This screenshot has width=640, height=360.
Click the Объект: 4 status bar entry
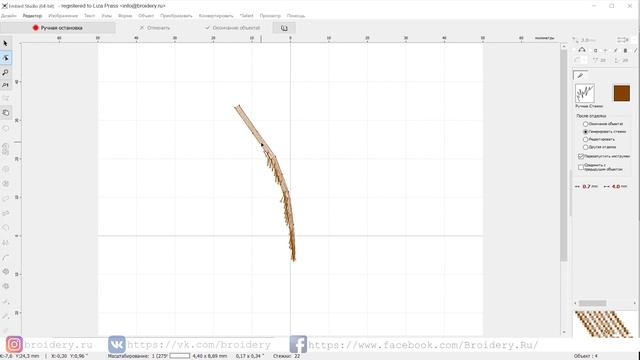(586, 356)
